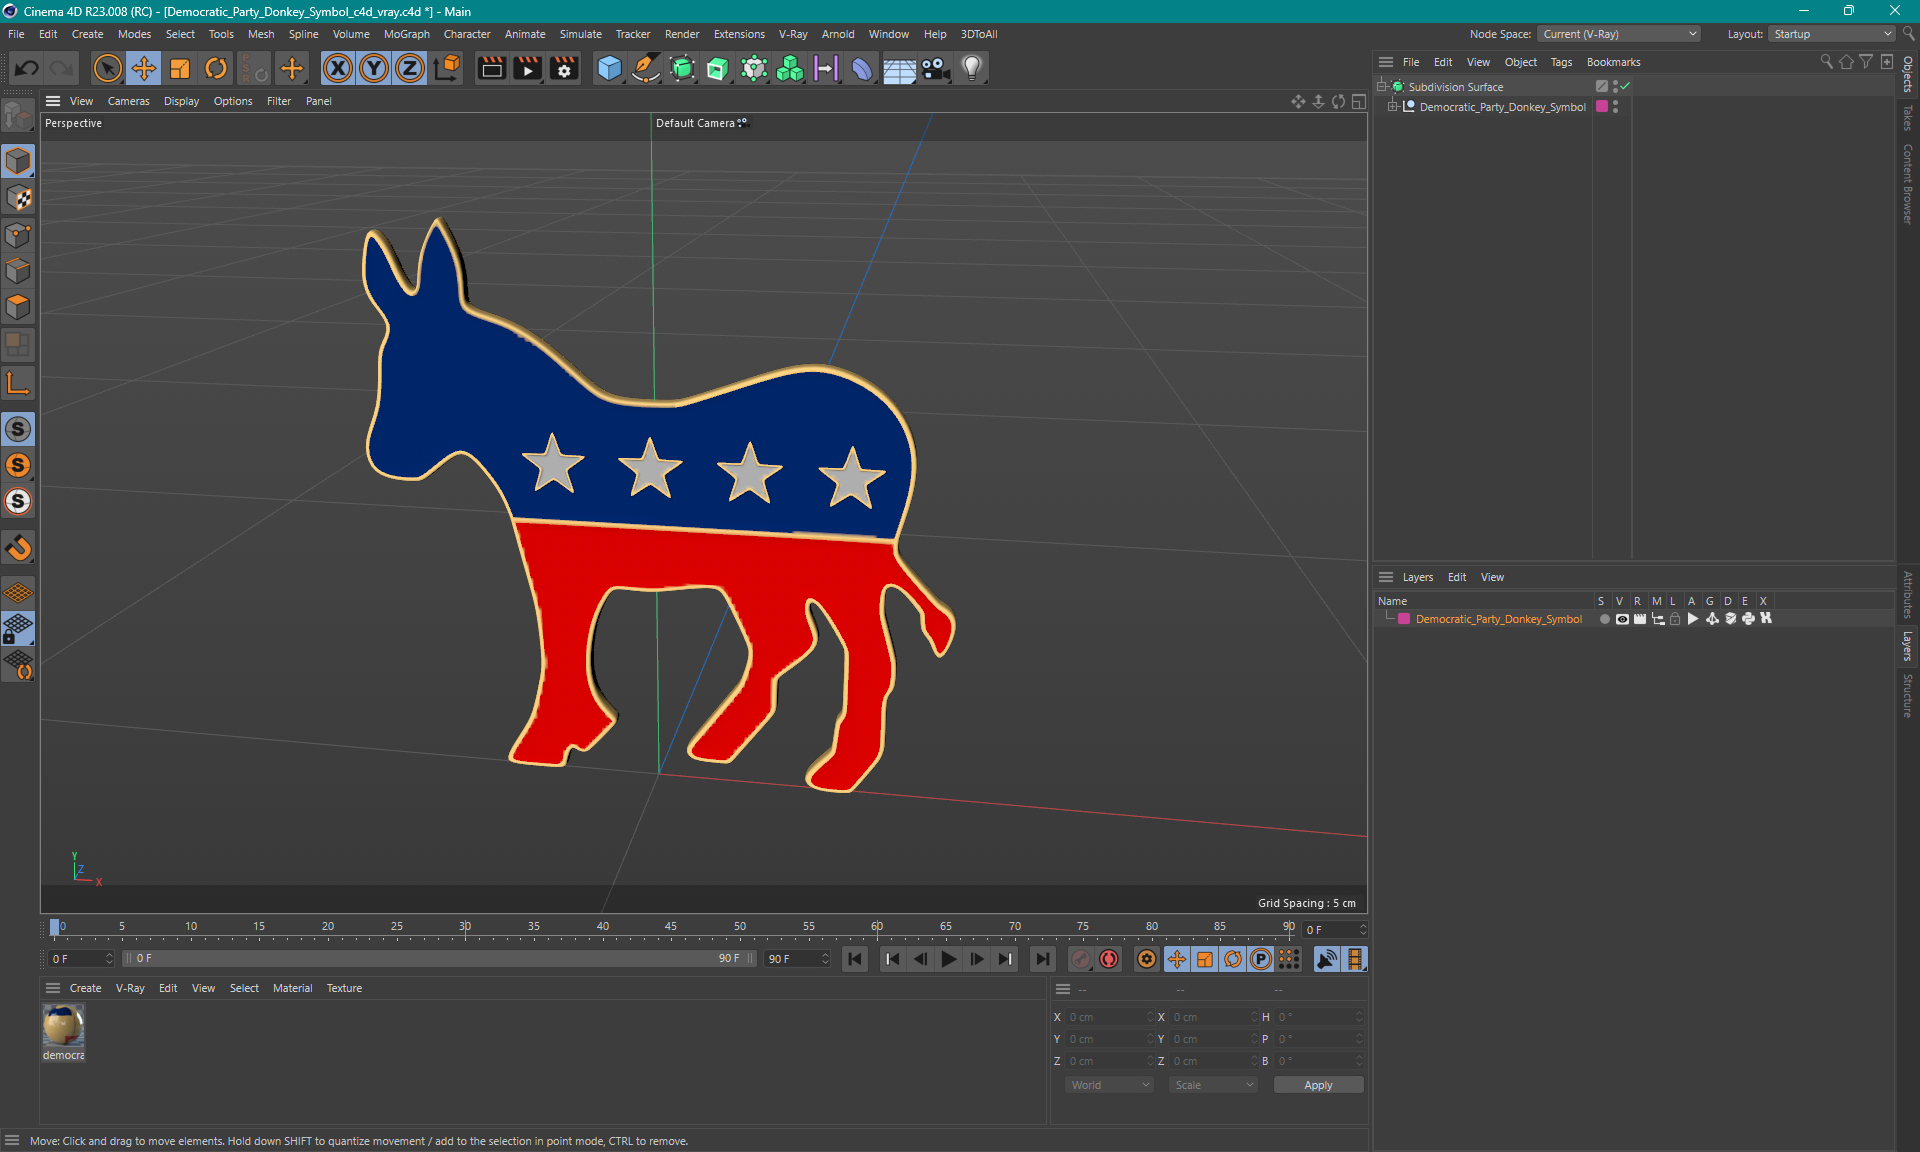Click the Light bulb icon
1920x1152 pixels.
[972, 68]
